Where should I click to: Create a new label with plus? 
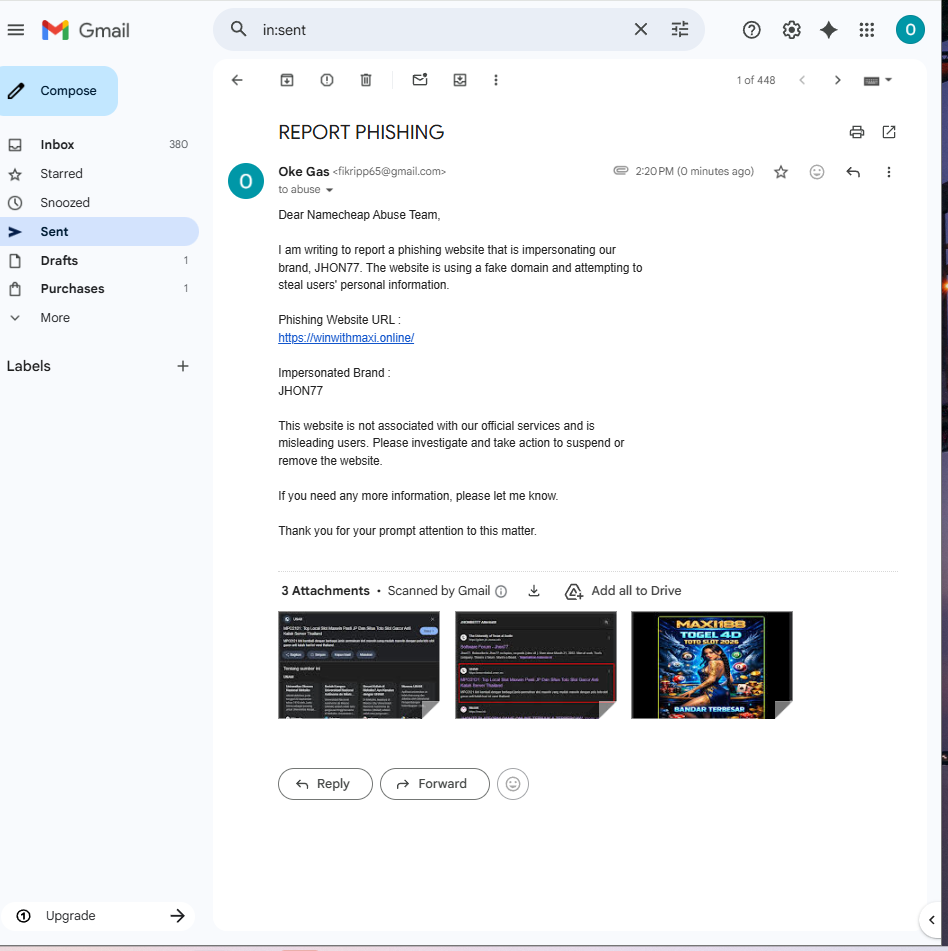[x=183, y=366]
